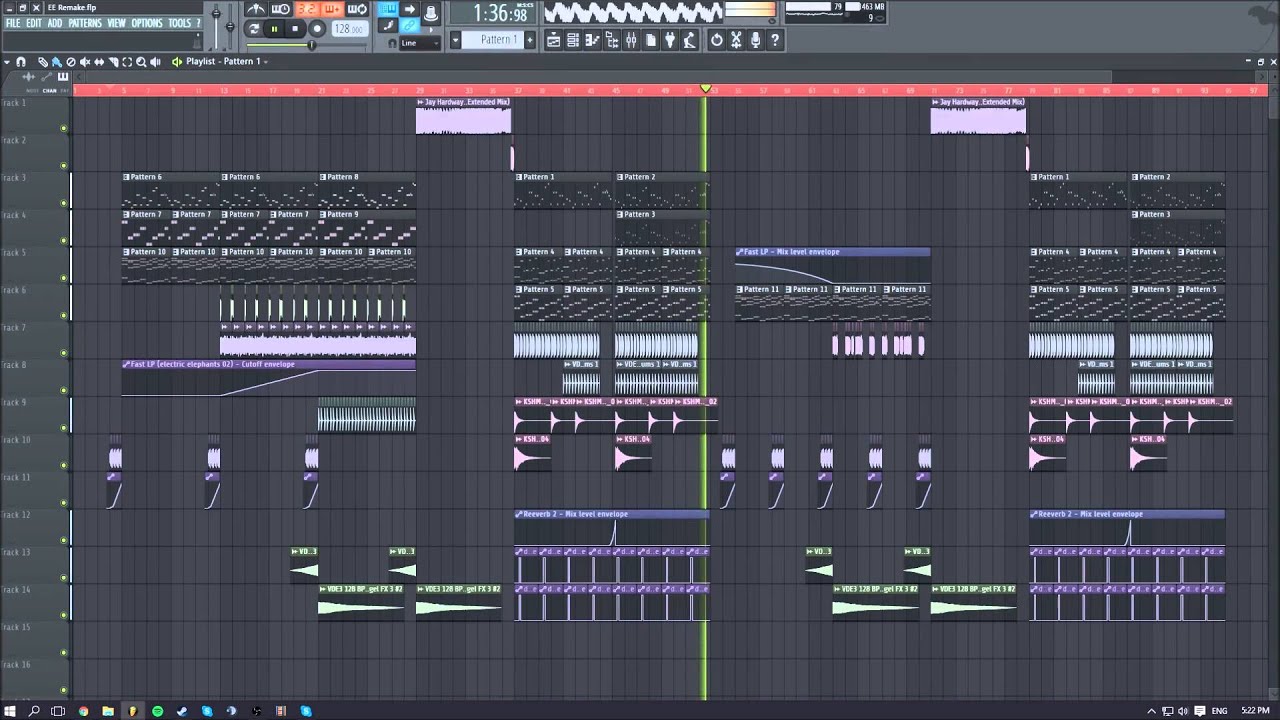This screenshot has height=720, width=1280.
Task: Click the one-click audio recording microphone
Action: (x=755, y=40)
